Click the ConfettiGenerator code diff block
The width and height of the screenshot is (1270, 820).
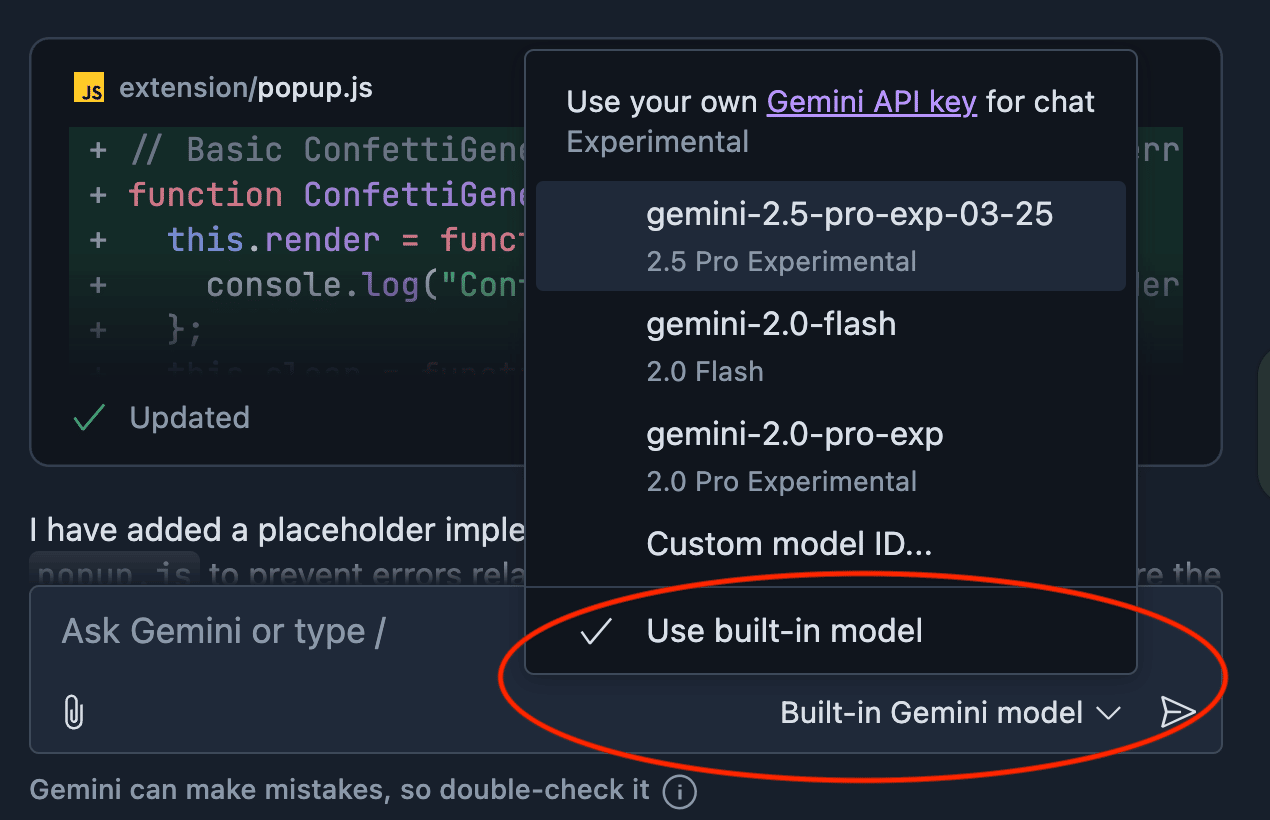(300, 240)
